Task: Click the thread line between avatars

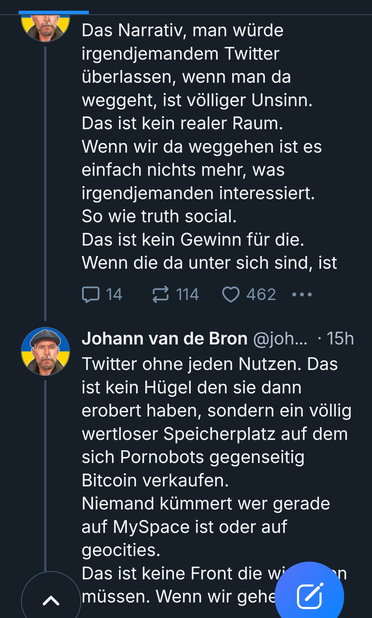Action: point(45,183)
